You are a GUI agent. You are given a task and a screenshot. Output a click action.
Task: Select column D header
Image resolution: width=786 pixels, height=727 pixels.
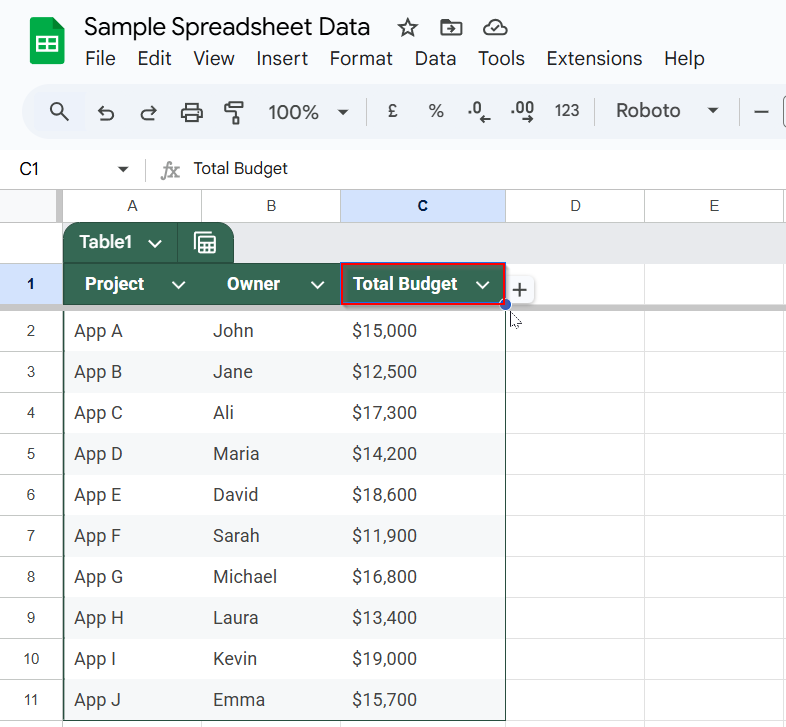tap(575, 206)
